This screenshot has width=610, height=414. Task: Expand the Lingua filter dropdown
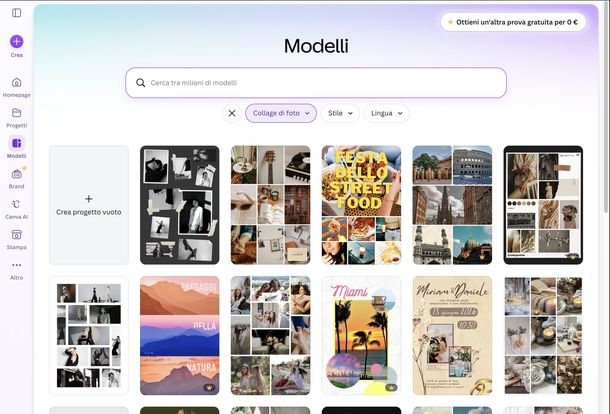click(386, 113)
